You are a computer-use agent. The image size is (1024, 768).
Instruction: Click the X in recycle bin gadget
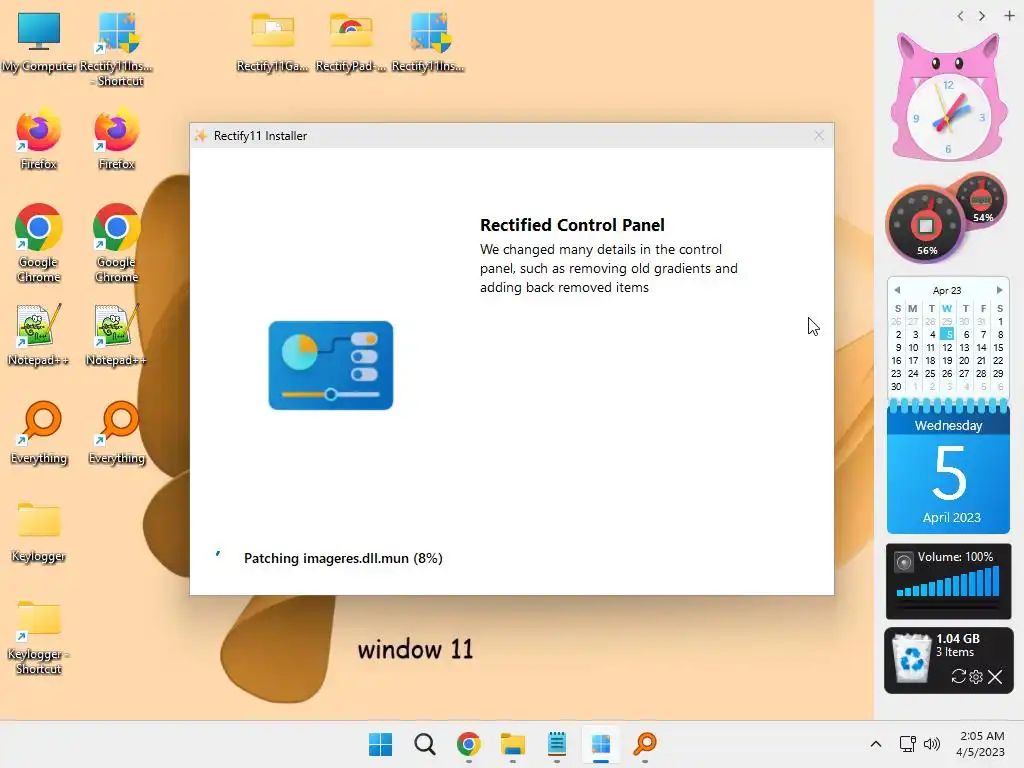tap(995, 677)
